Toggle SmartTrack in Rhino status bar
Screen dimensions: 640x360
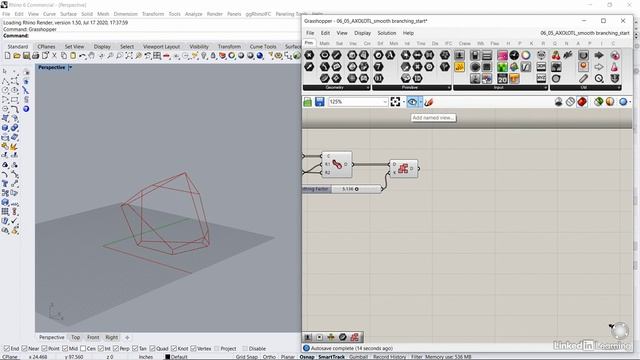pos(331,357)
